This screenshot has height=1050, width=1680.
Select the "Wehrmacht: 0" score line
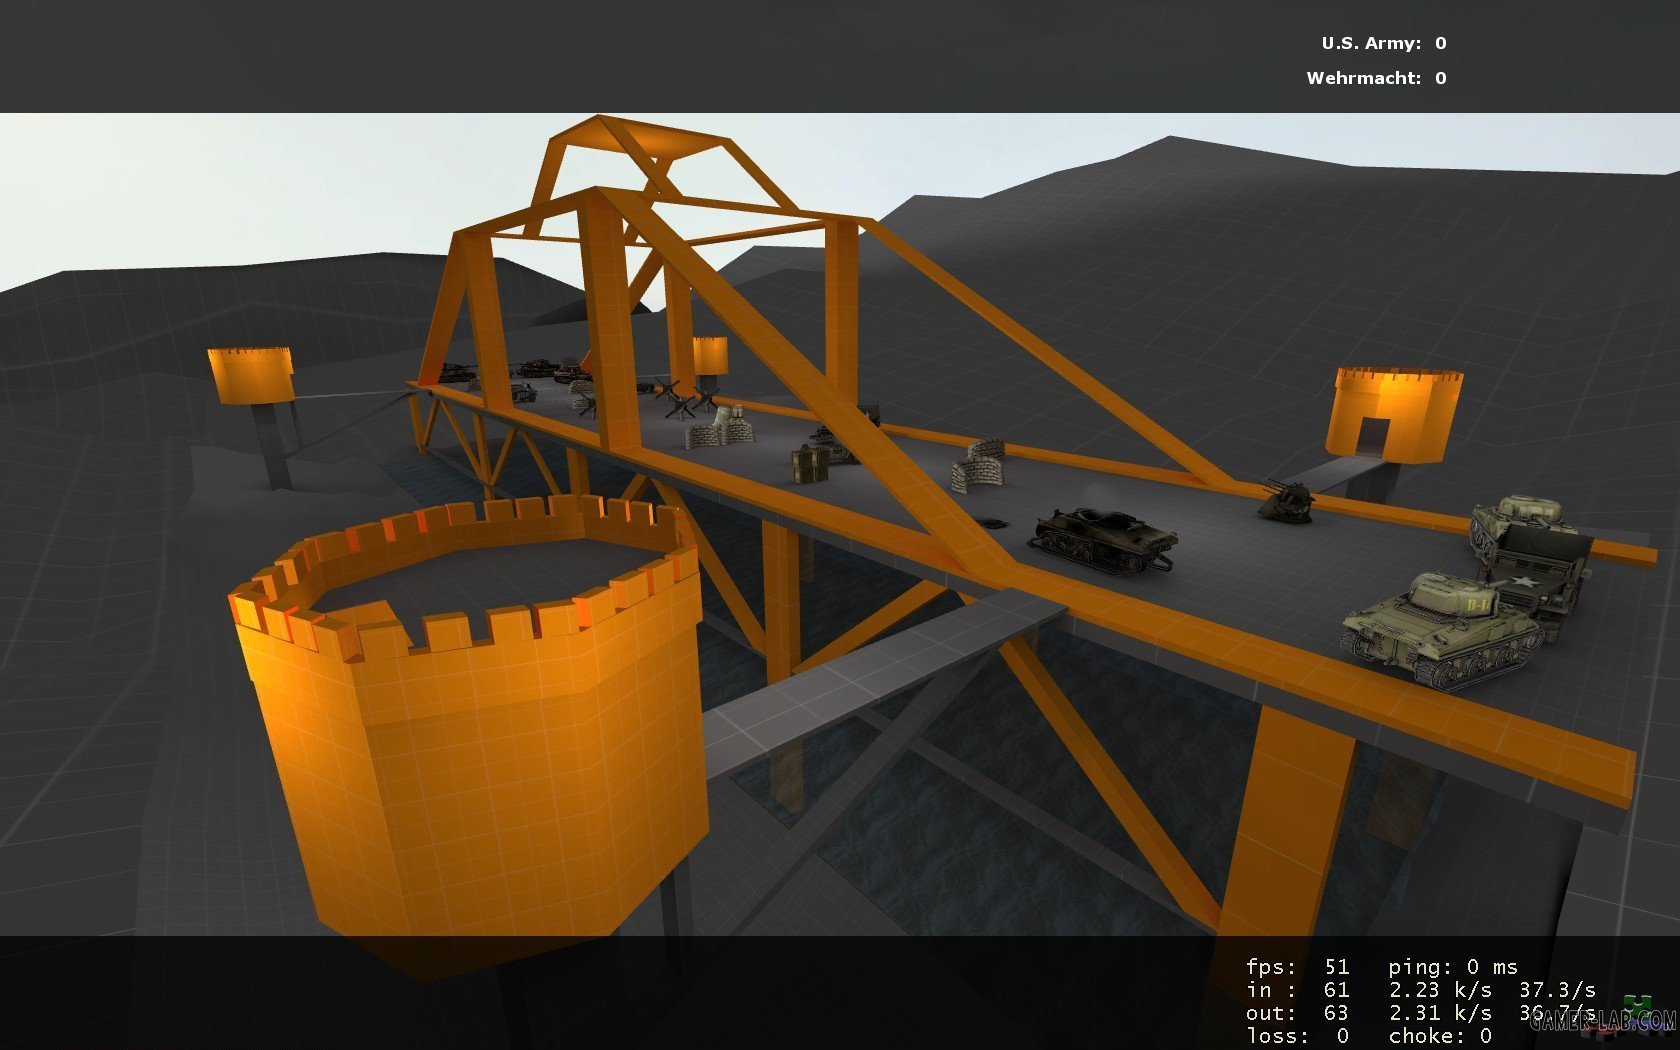click(1376, 78)
